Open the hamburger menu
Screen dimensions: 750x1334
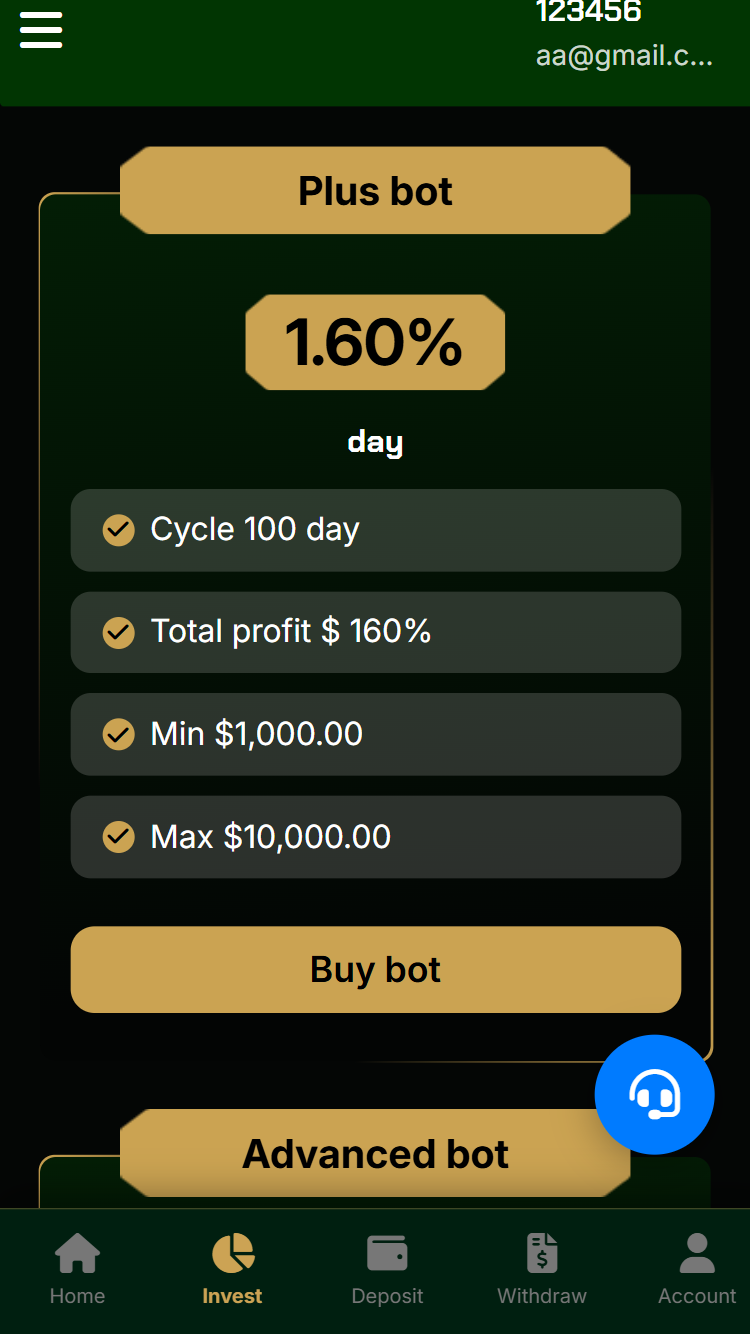41,30
